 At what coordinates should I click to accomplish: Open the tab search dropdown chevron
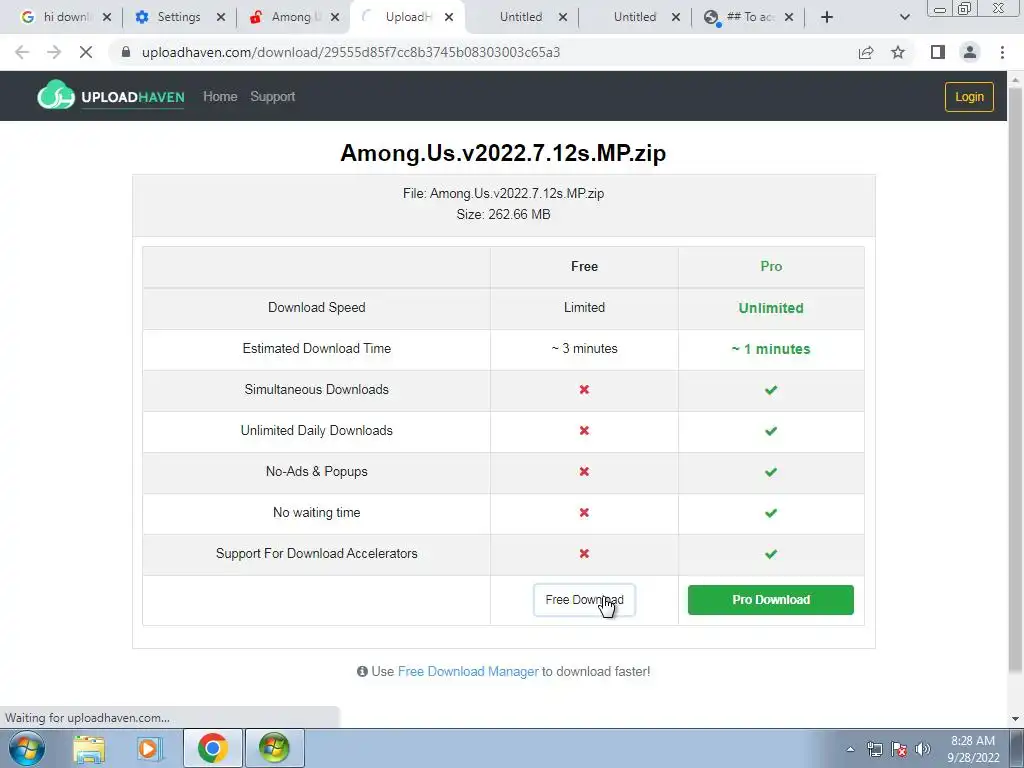(904, 17)
